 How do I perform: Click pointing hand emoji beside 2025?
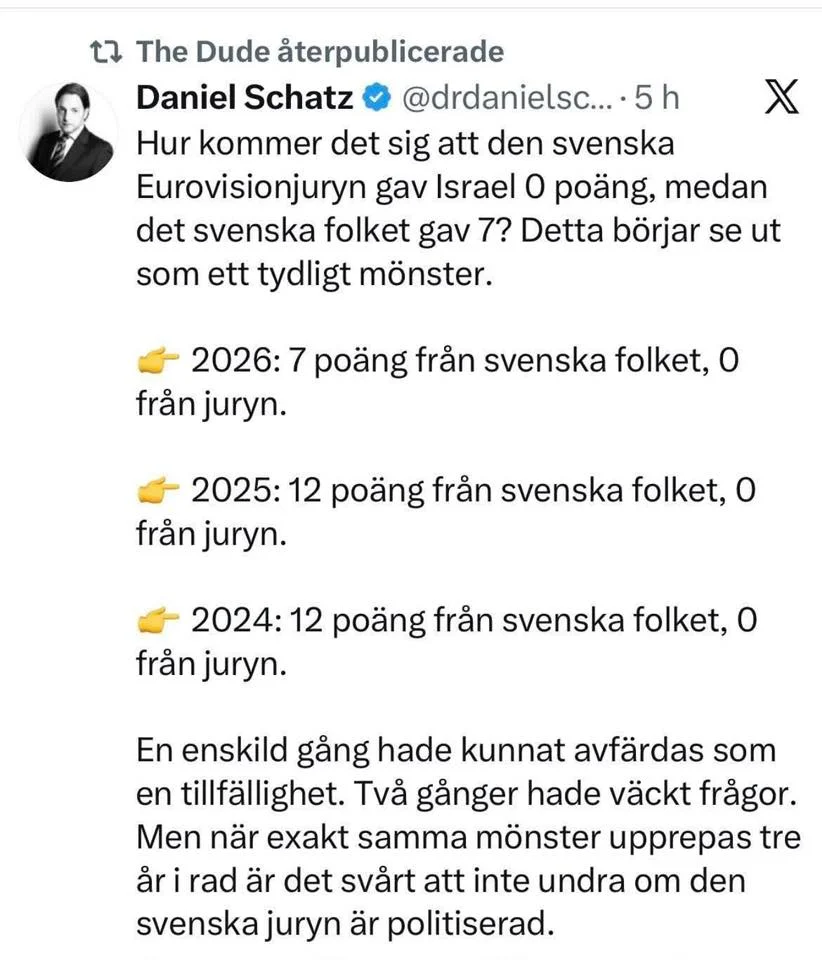click(x=158, y=492)
